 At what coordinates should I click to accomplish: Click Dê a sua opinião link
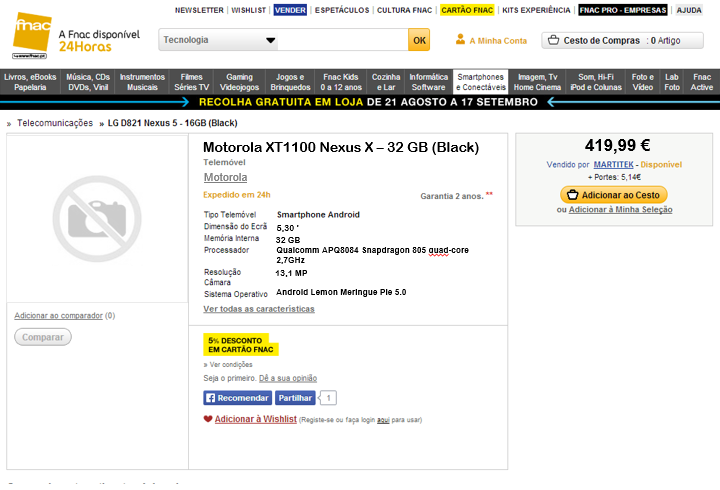pos(288,378)
